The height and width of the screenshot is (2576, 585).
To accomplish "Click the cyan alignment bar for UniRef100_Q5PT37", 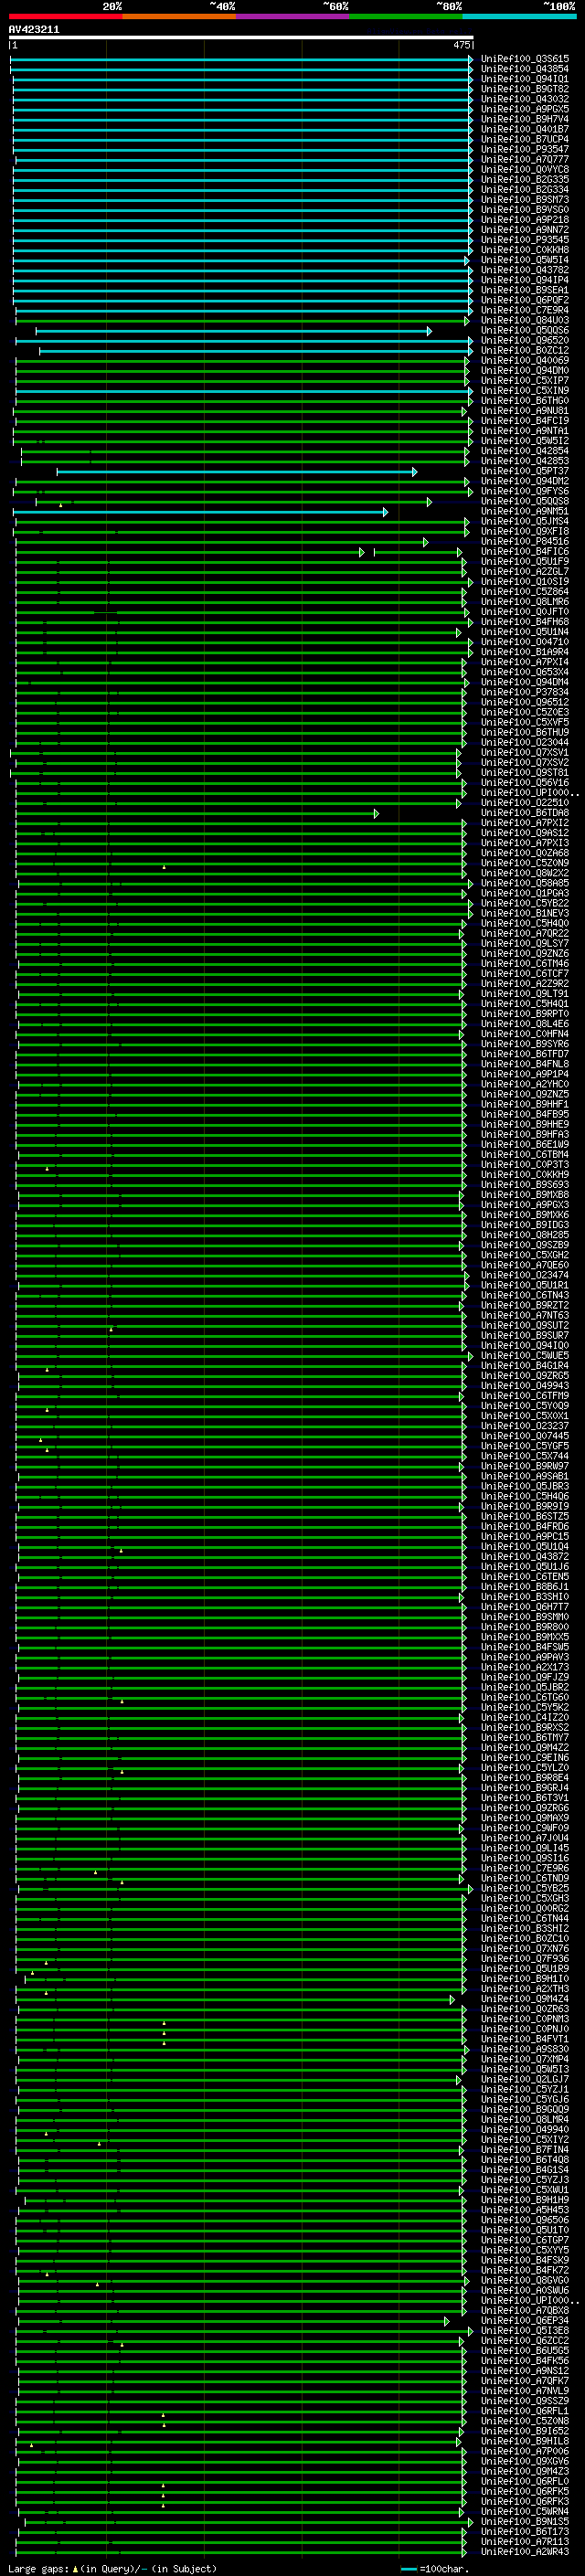I will pos(236,472).
